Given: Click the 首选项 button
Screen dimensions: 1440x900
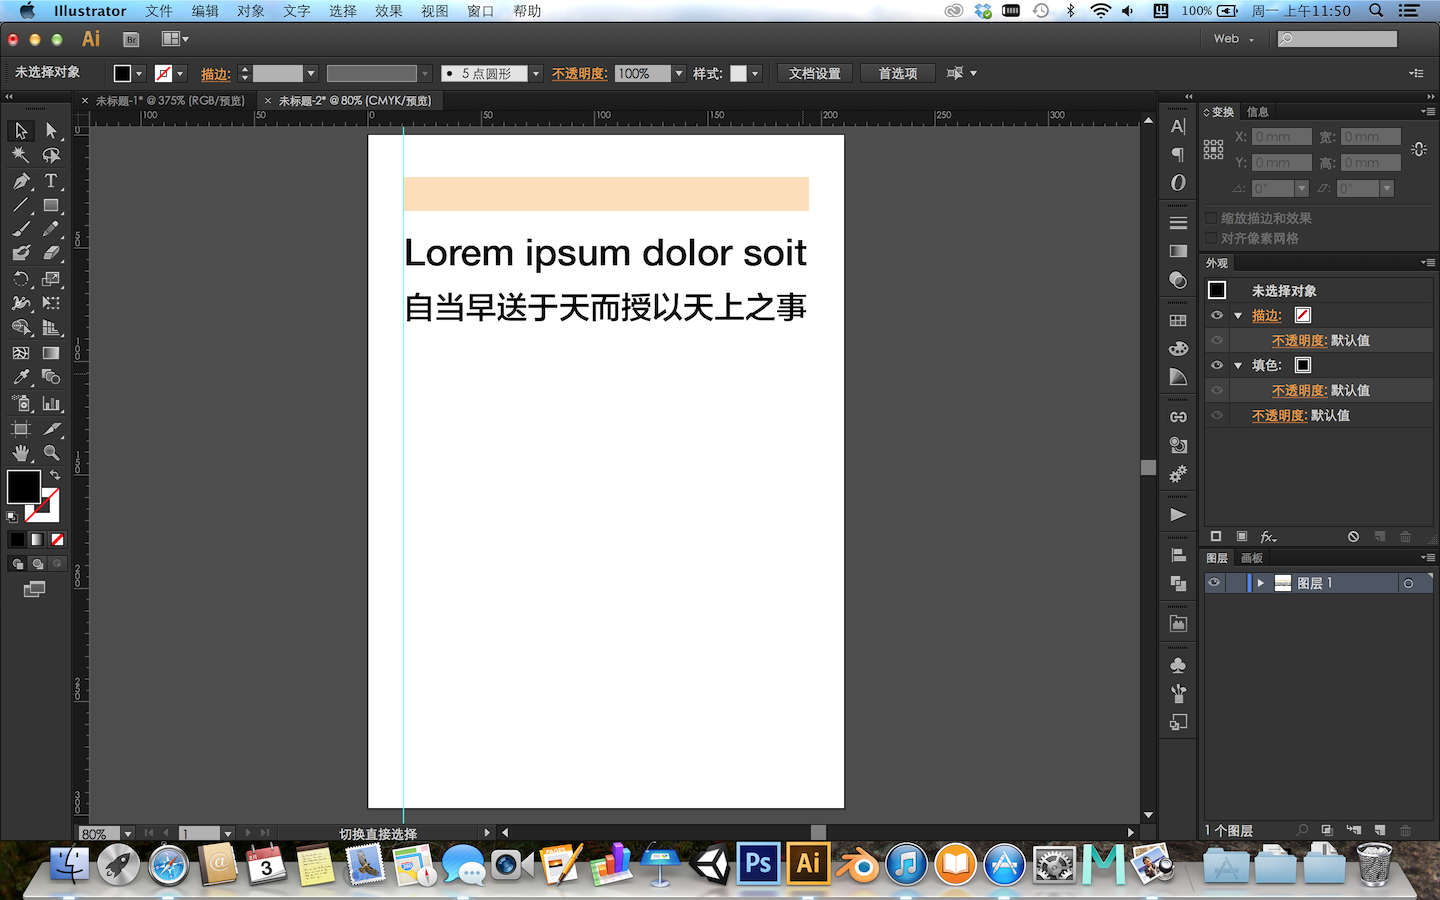Looking at the screenshot, I should 897,72.
